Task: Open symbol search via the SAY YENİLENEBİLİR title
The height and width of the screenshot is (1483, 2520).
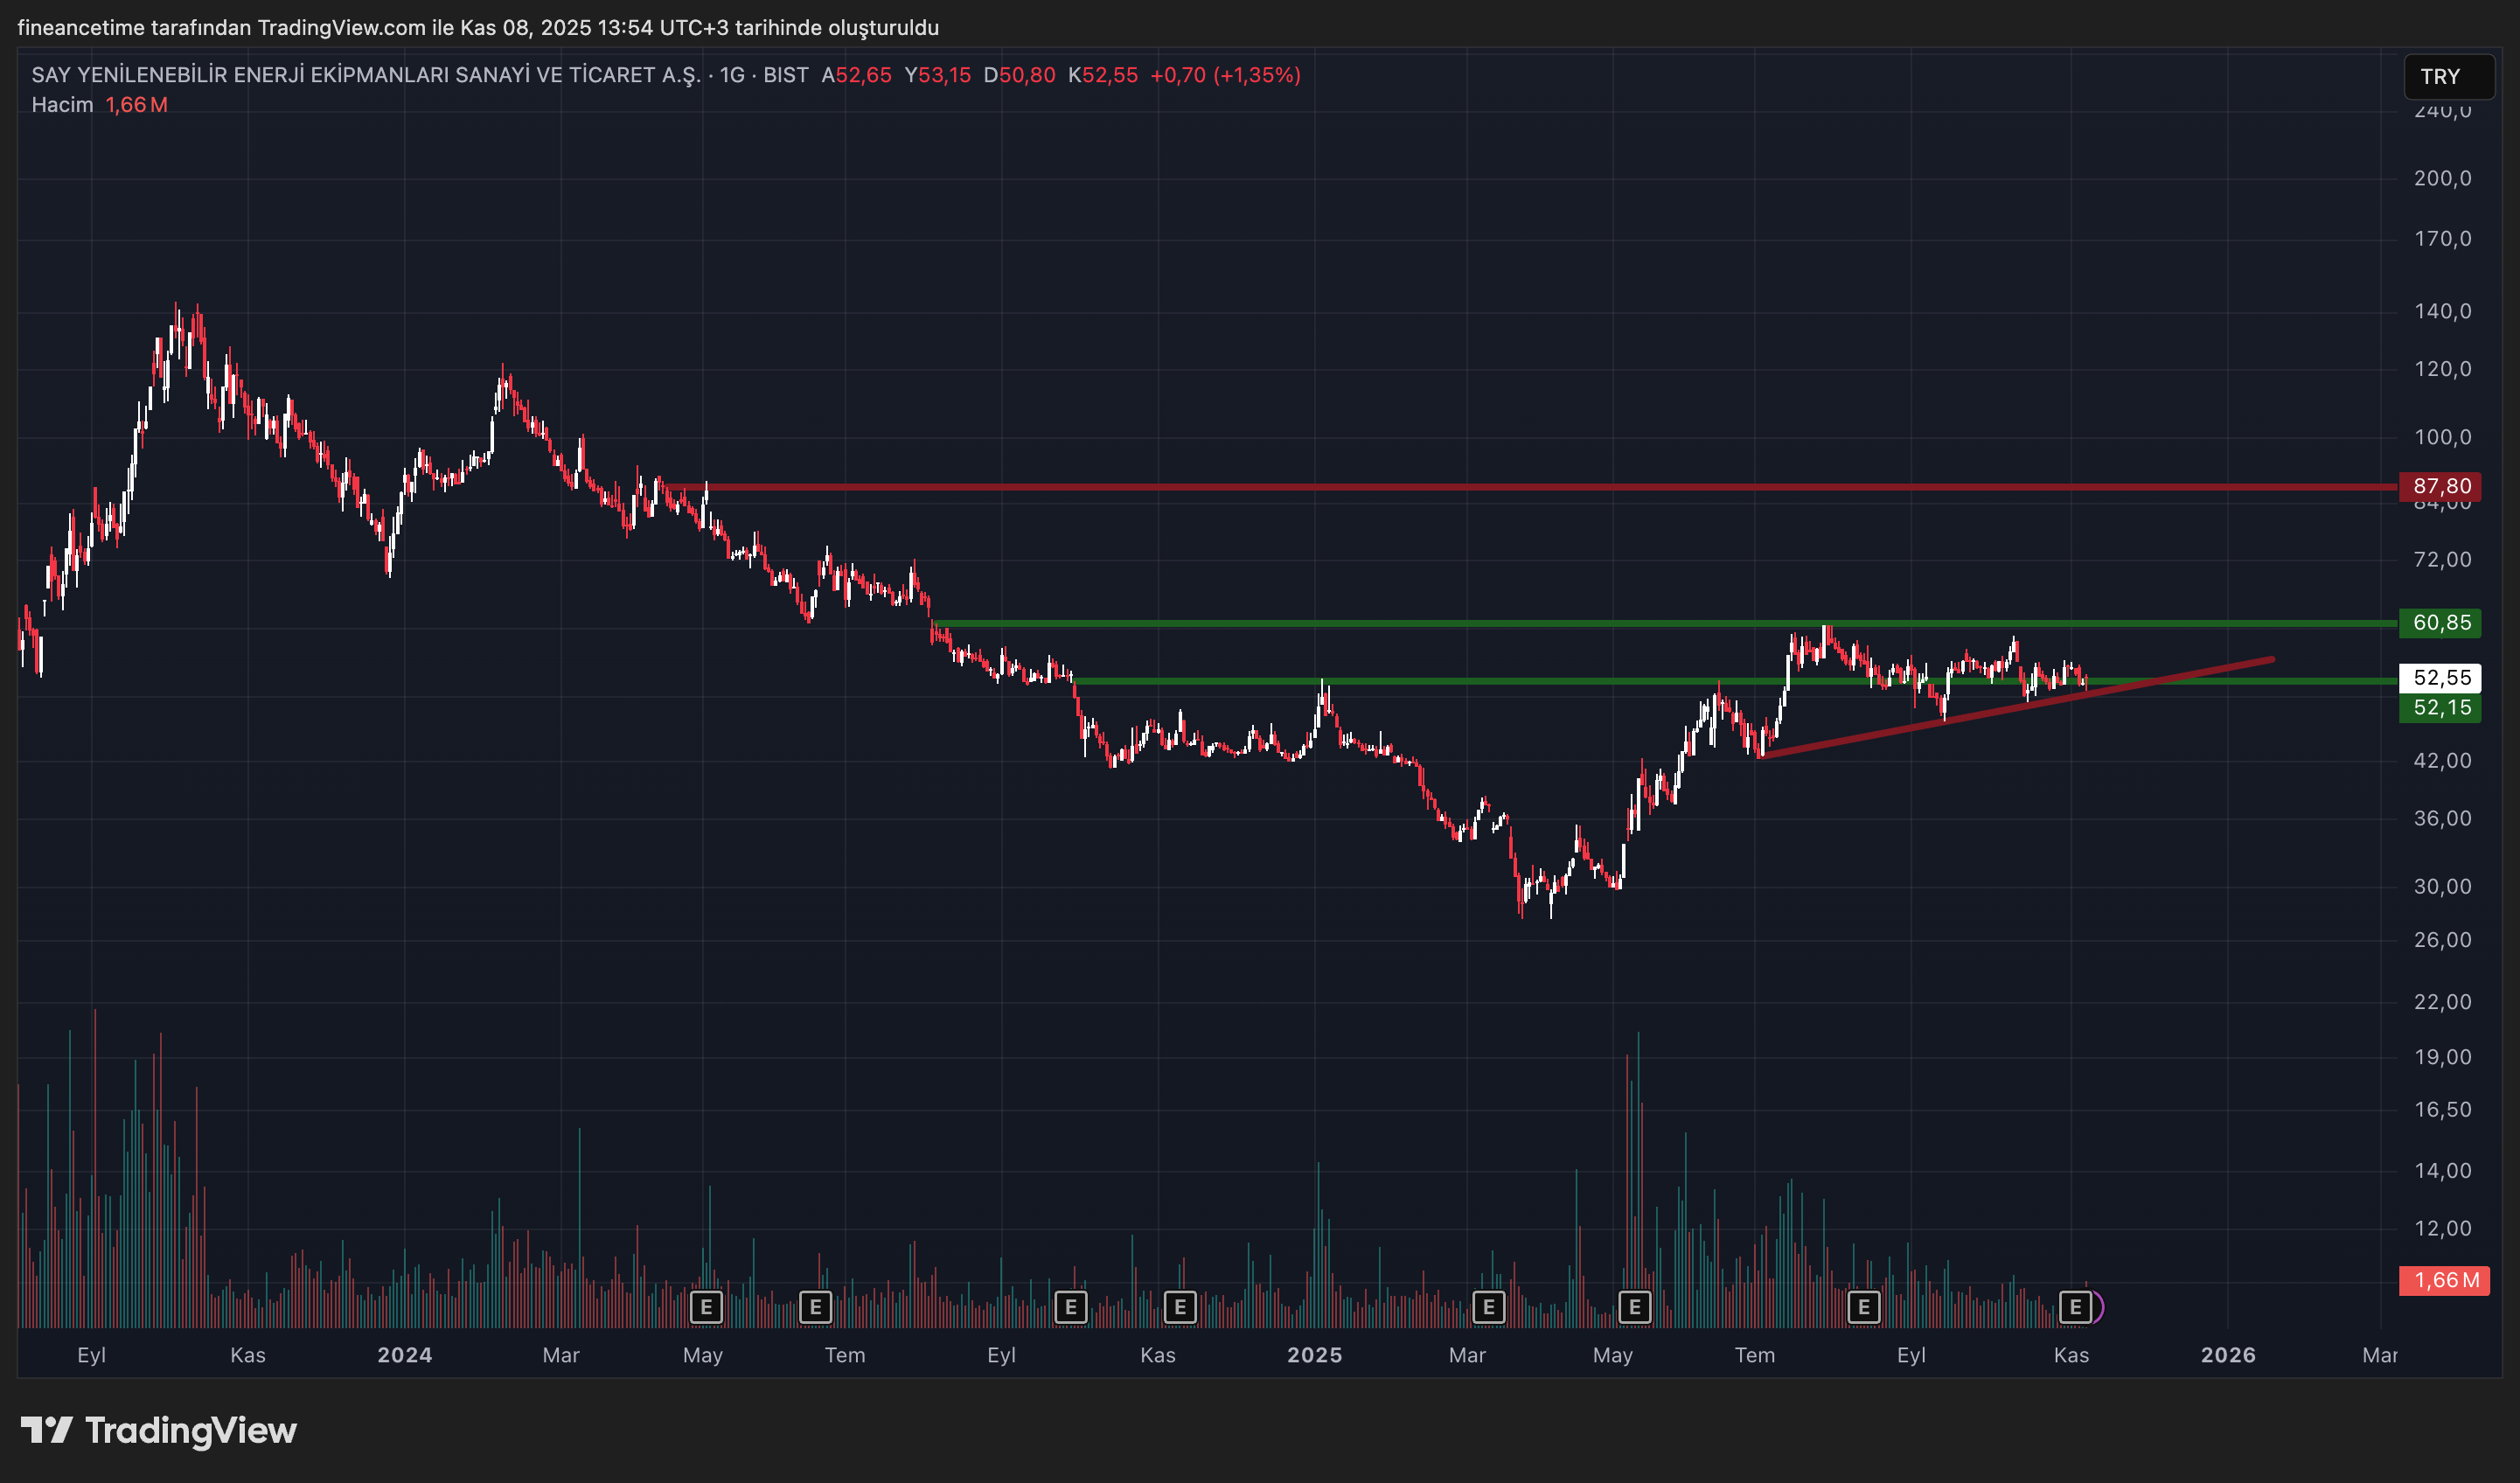Action: (360, 74)
